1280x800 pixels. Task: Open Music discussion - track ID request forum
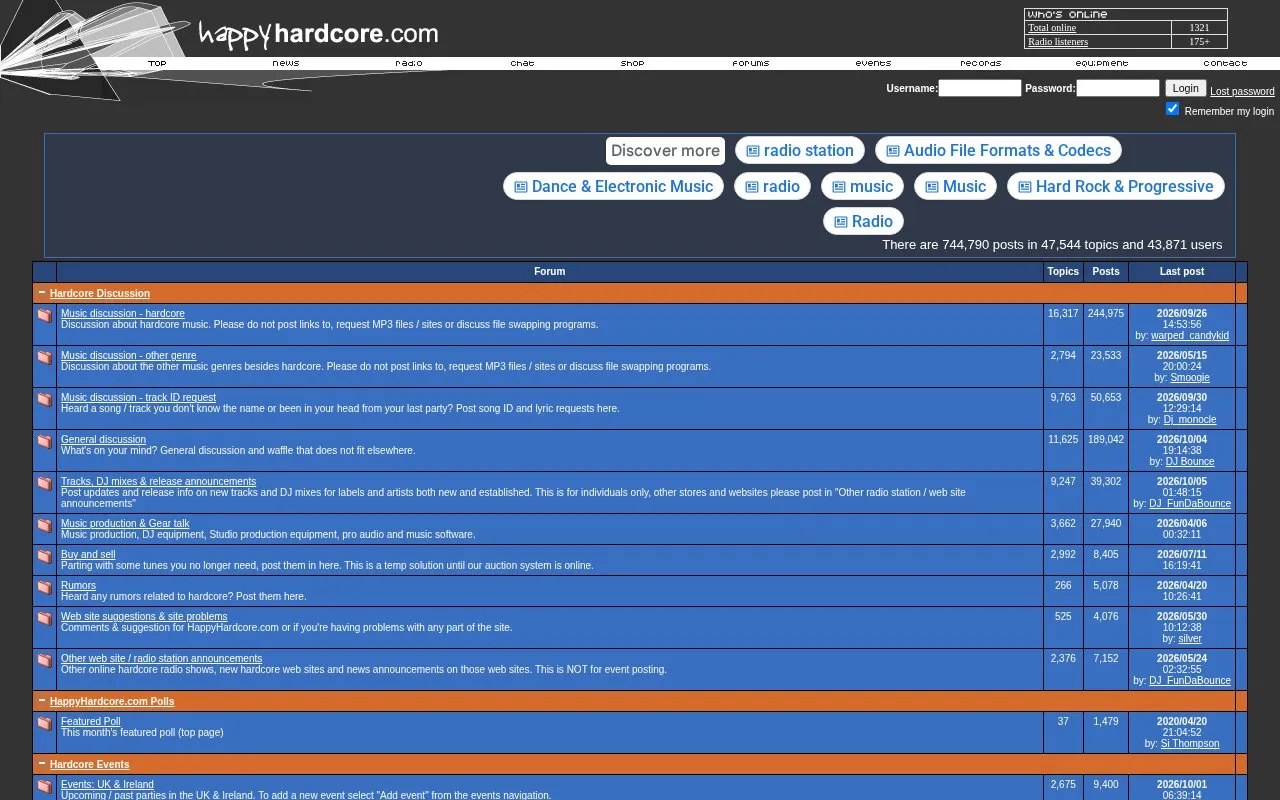(x=138, y=397)
